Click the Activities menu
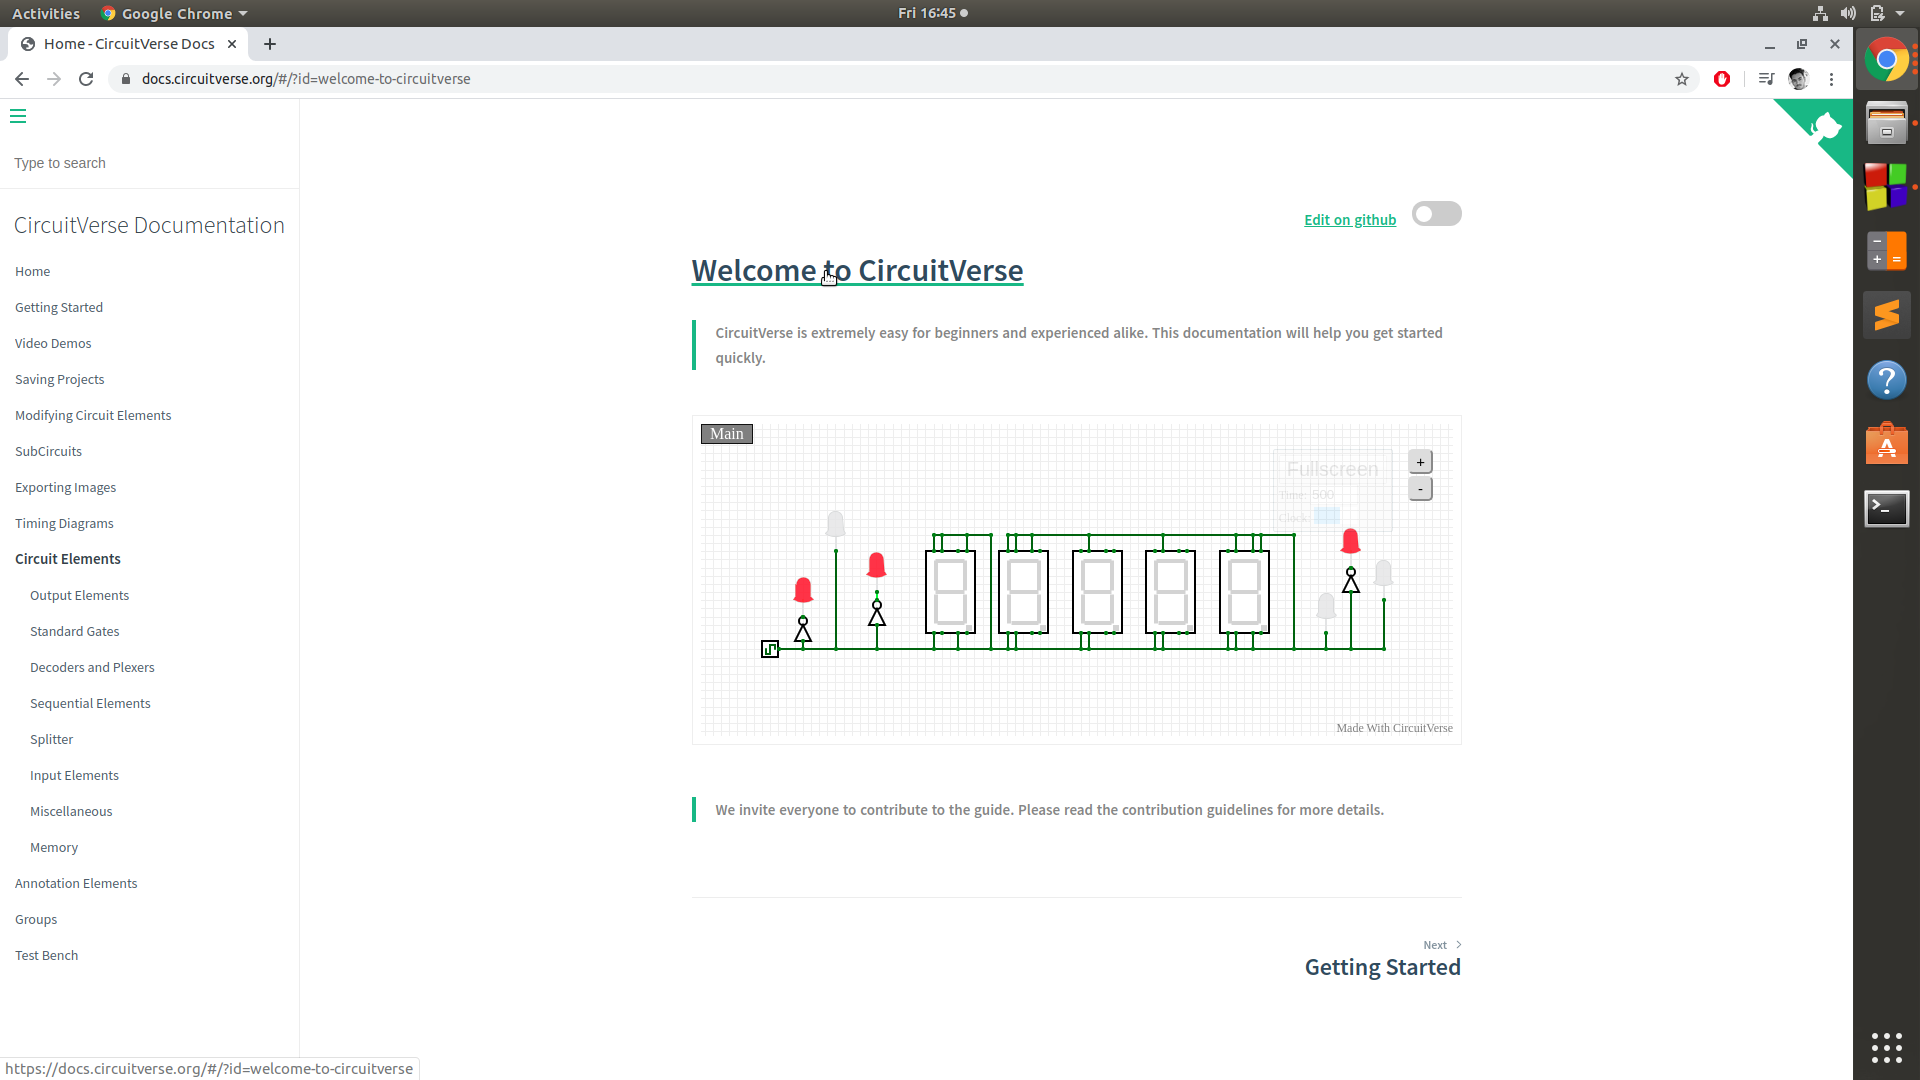1920x1080 pixels. point(46,13)
